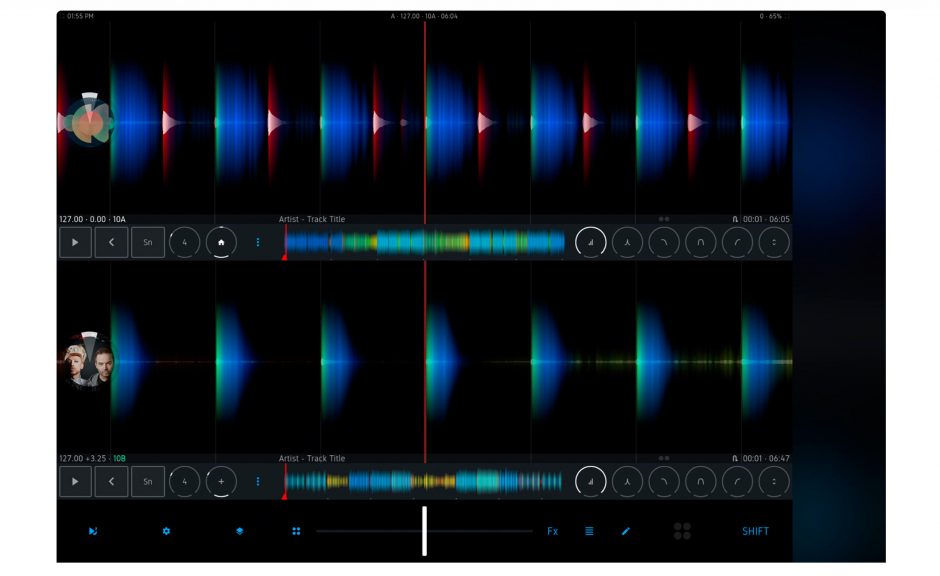The width and height of the screenshot is (940, 576).
Task: Enable Sn sync on the top deck
Action: 147,241
